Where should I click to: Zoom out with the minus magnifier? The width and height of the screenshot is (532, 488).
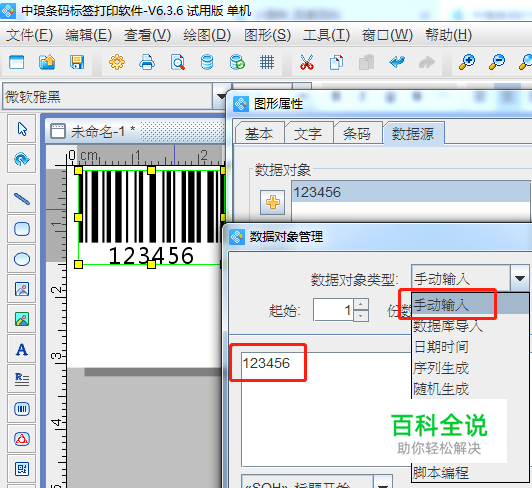pos(497,62)
